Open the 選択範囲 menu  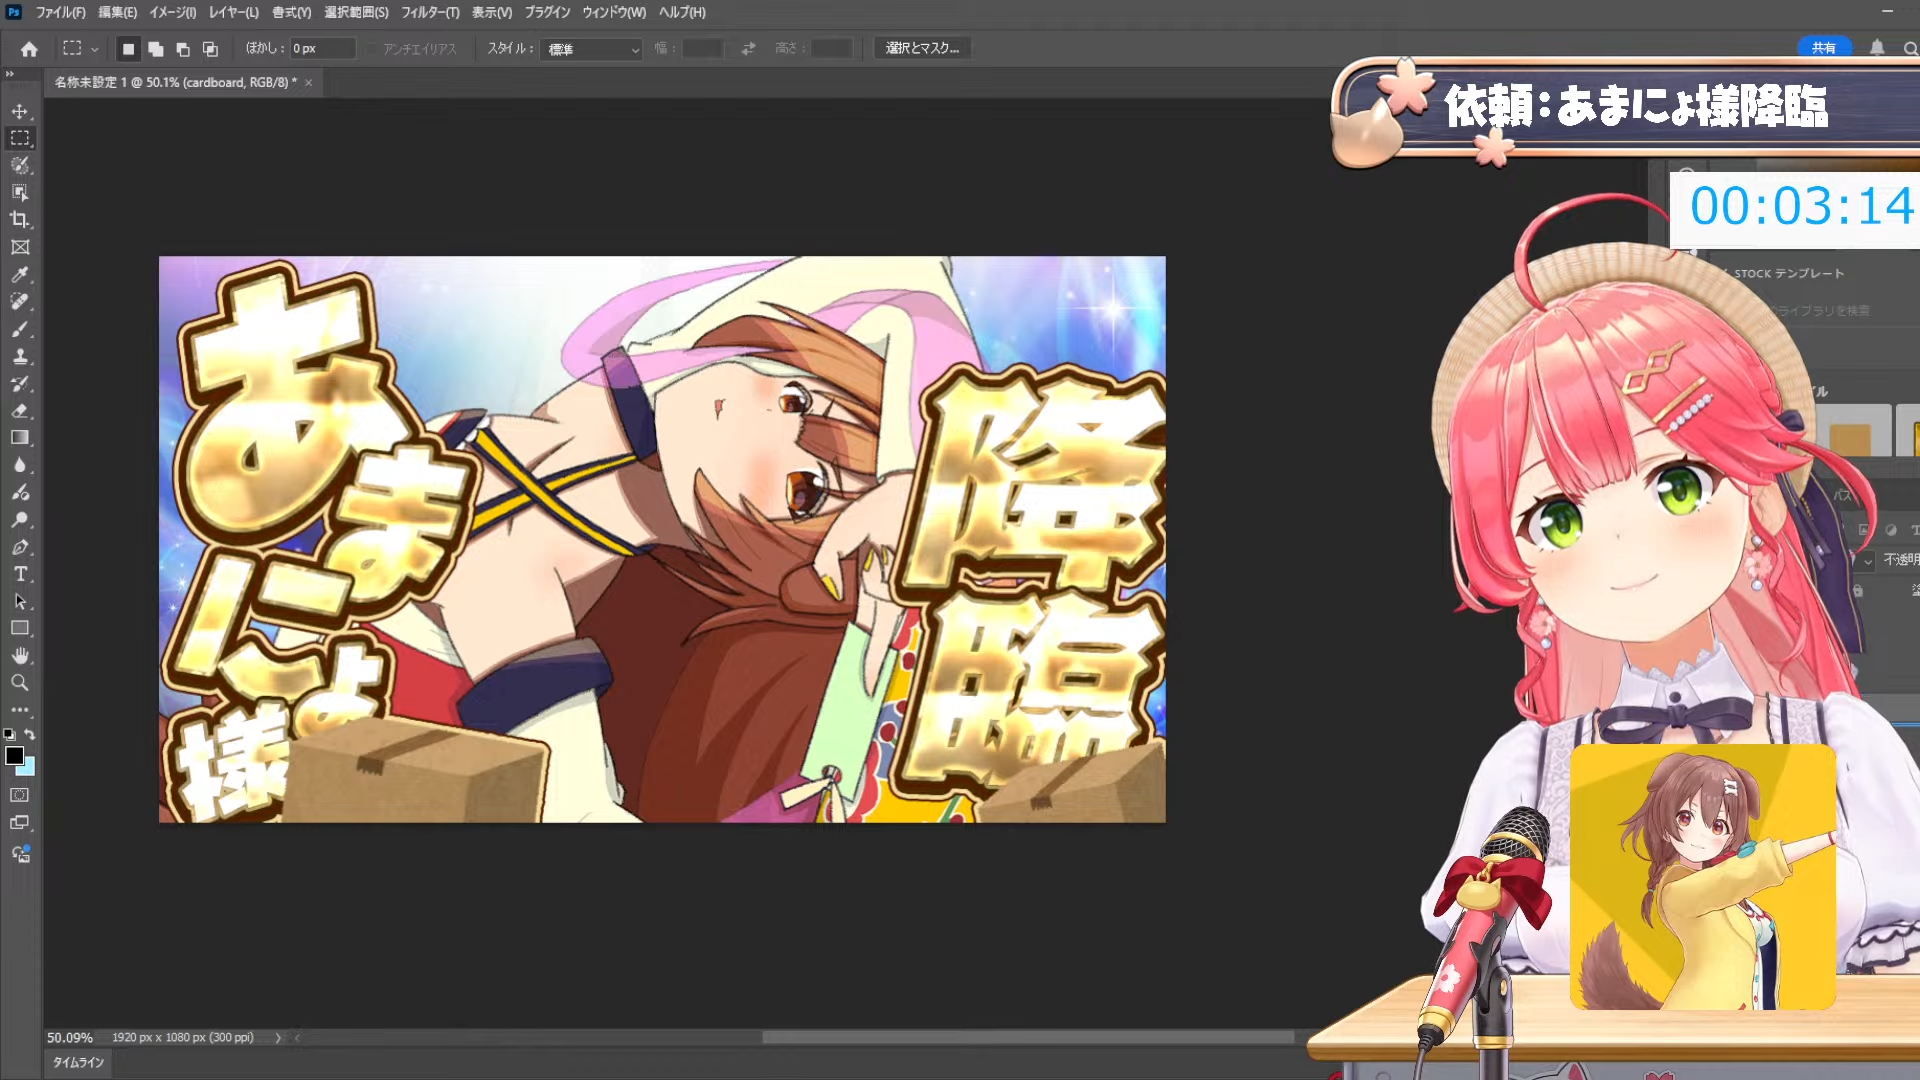[356, 12]
